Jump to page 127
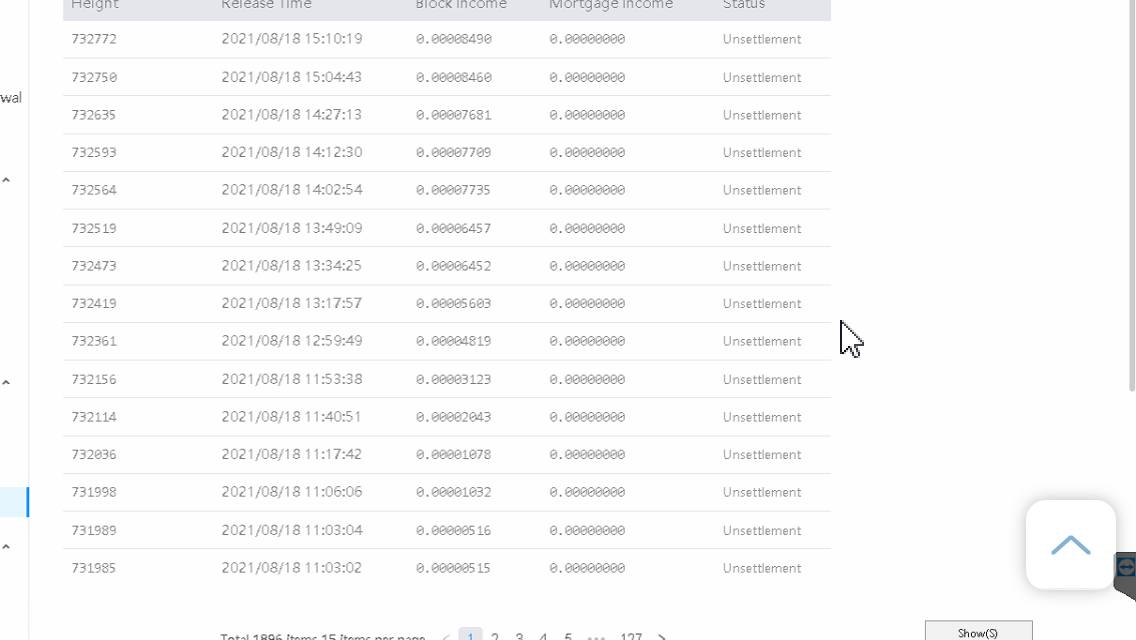This screenshot has height=640, width=1136. click(x=630, y=636)
